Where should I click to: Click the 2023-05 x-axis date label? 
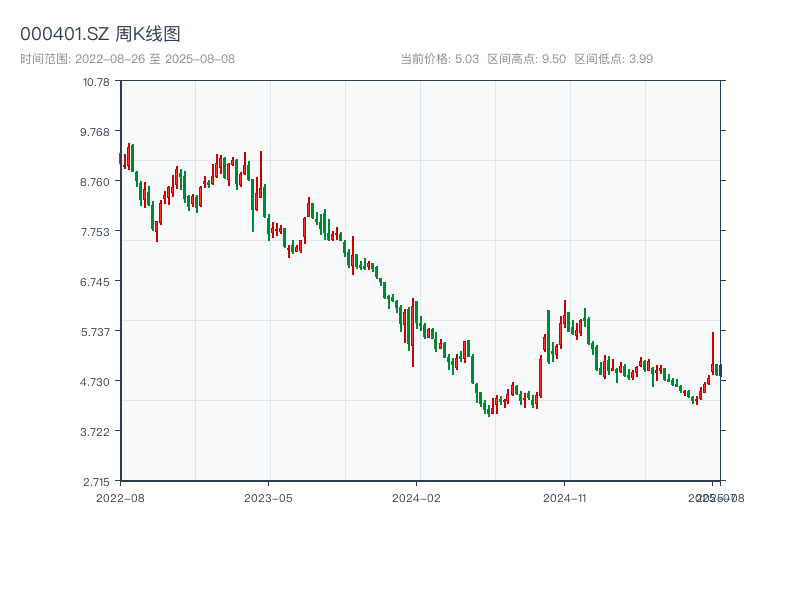click(268, 497)
